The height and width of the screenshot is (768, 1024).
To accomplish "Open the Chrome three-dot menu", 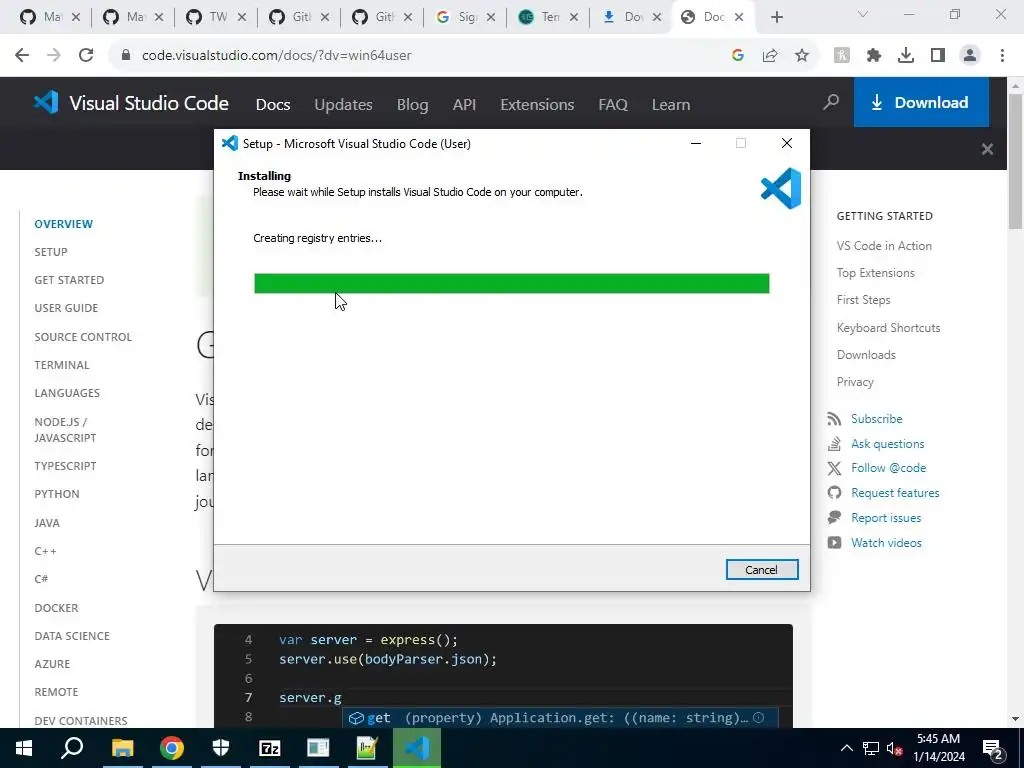I will click(x=1002, y=56).
